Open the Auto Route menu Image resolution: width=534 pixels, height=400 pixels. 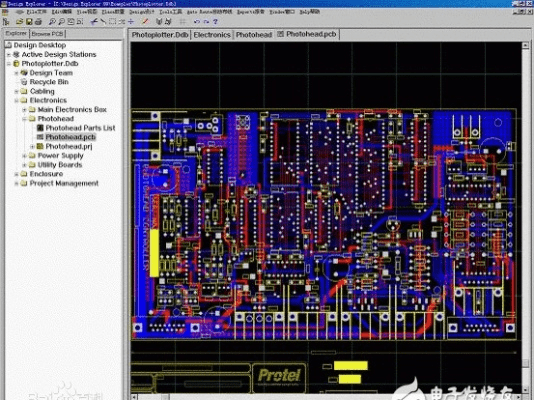point(209,12)
